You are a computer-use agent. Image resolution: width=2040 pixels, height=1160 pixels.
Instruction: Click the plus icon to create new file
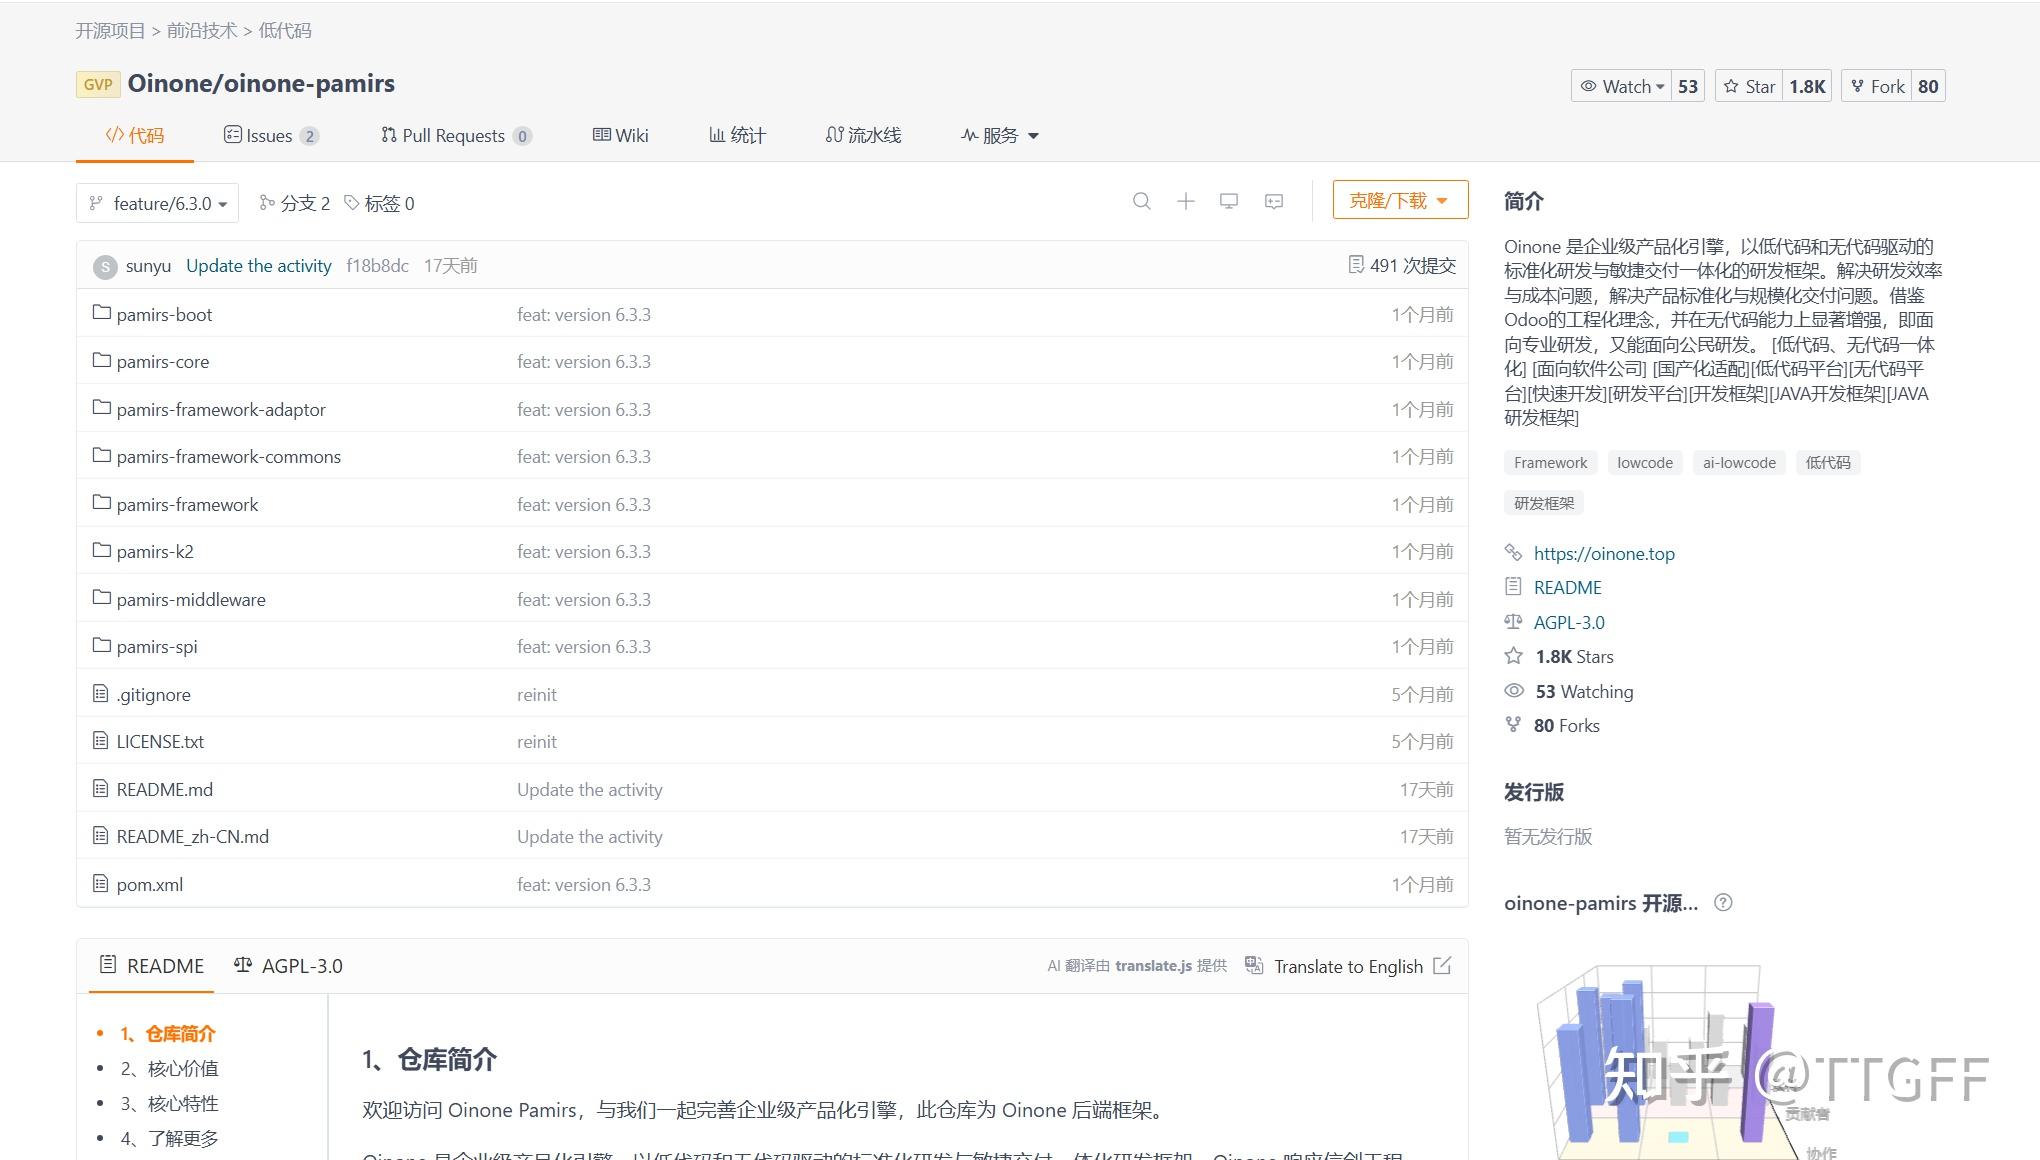1186,201
